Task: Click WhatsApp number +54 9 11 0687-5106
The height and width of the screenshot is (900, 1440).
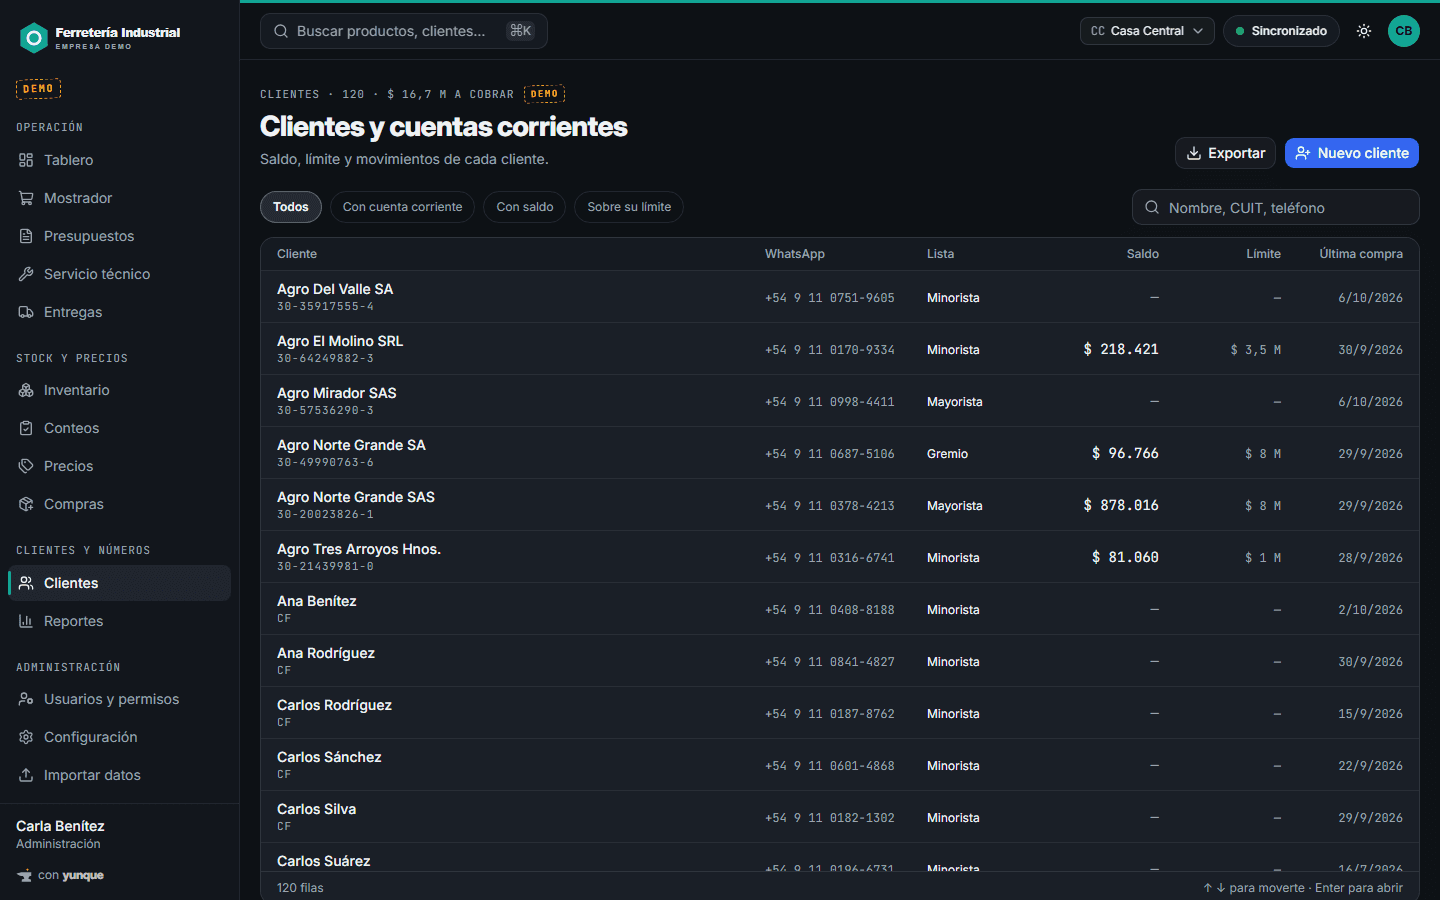Action: coord(830,454)
